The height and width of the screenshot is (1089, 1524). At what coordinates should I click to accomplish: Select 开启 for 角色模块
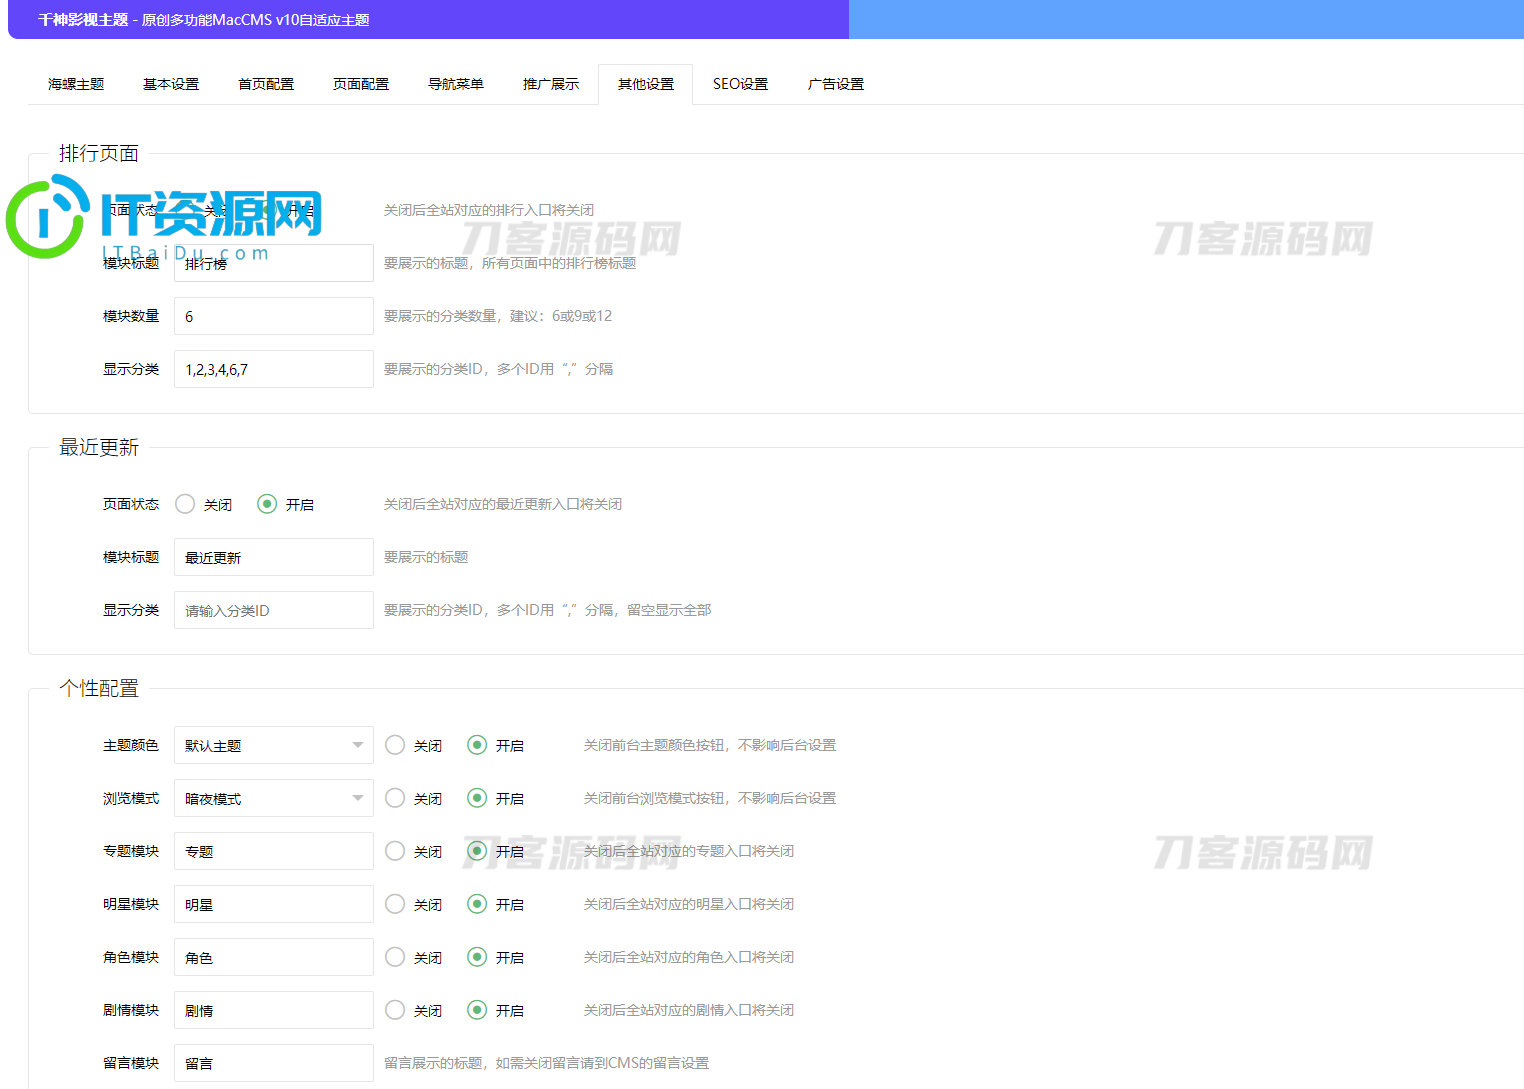495,957
